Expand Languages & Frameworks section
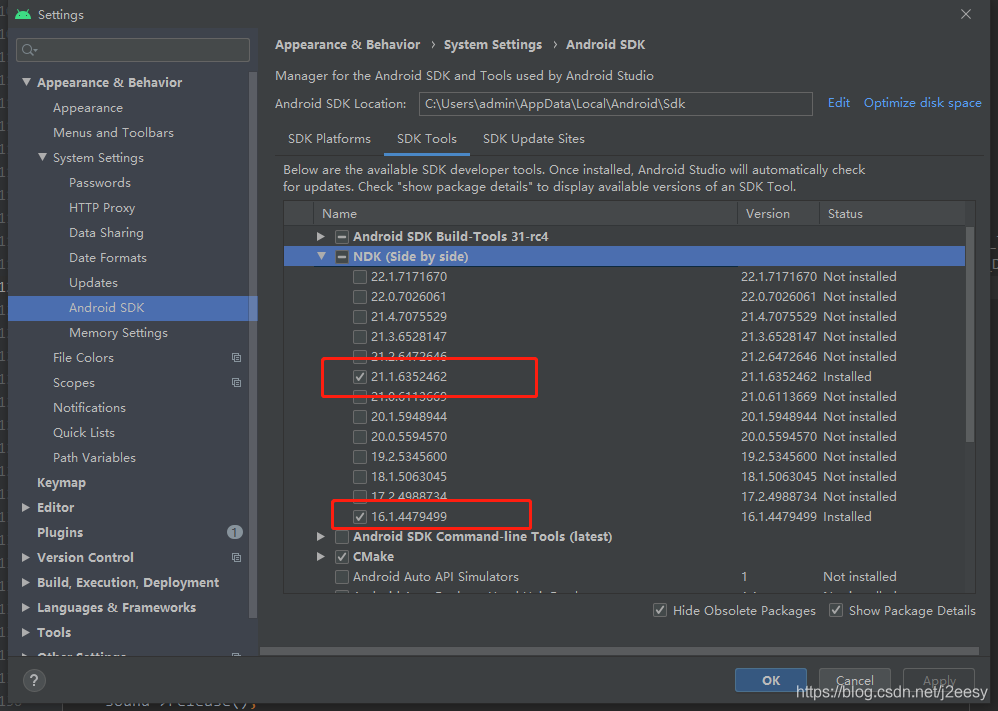 (25, 607)
